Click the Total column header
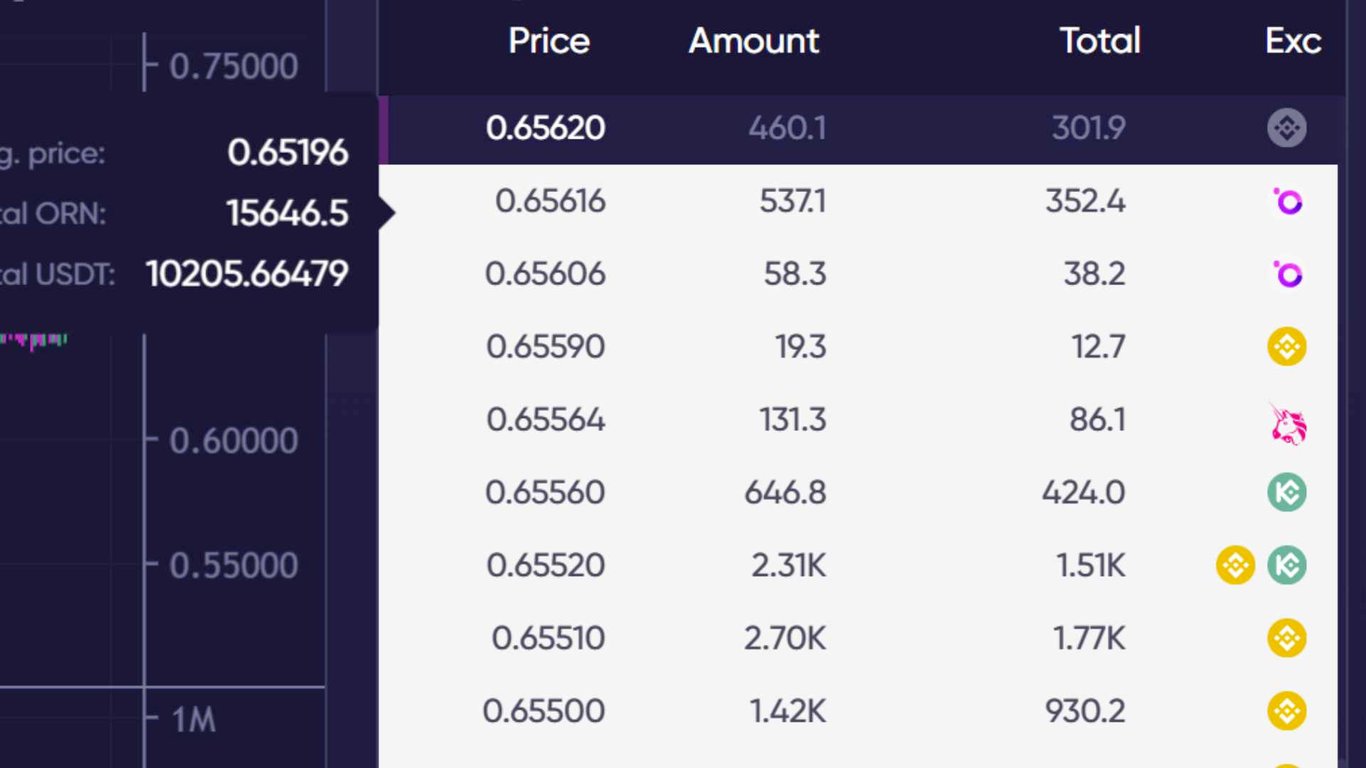The image size is (1366, 768). (1100, 41)
